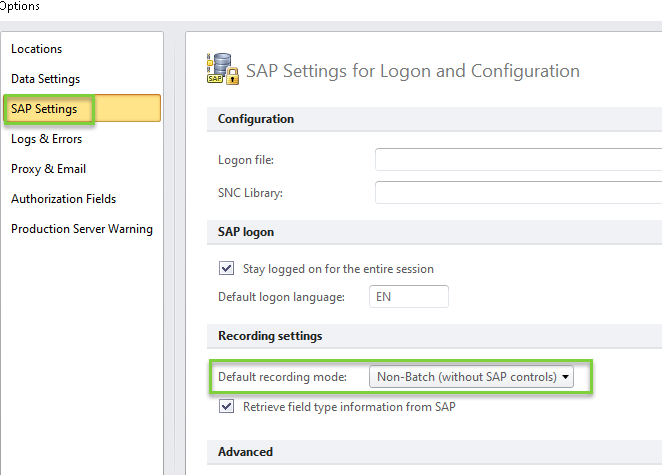The width and height of the screenshot is (662, 475).
Task: Open the Default recording mode dropdown
Action: point(471,377)
